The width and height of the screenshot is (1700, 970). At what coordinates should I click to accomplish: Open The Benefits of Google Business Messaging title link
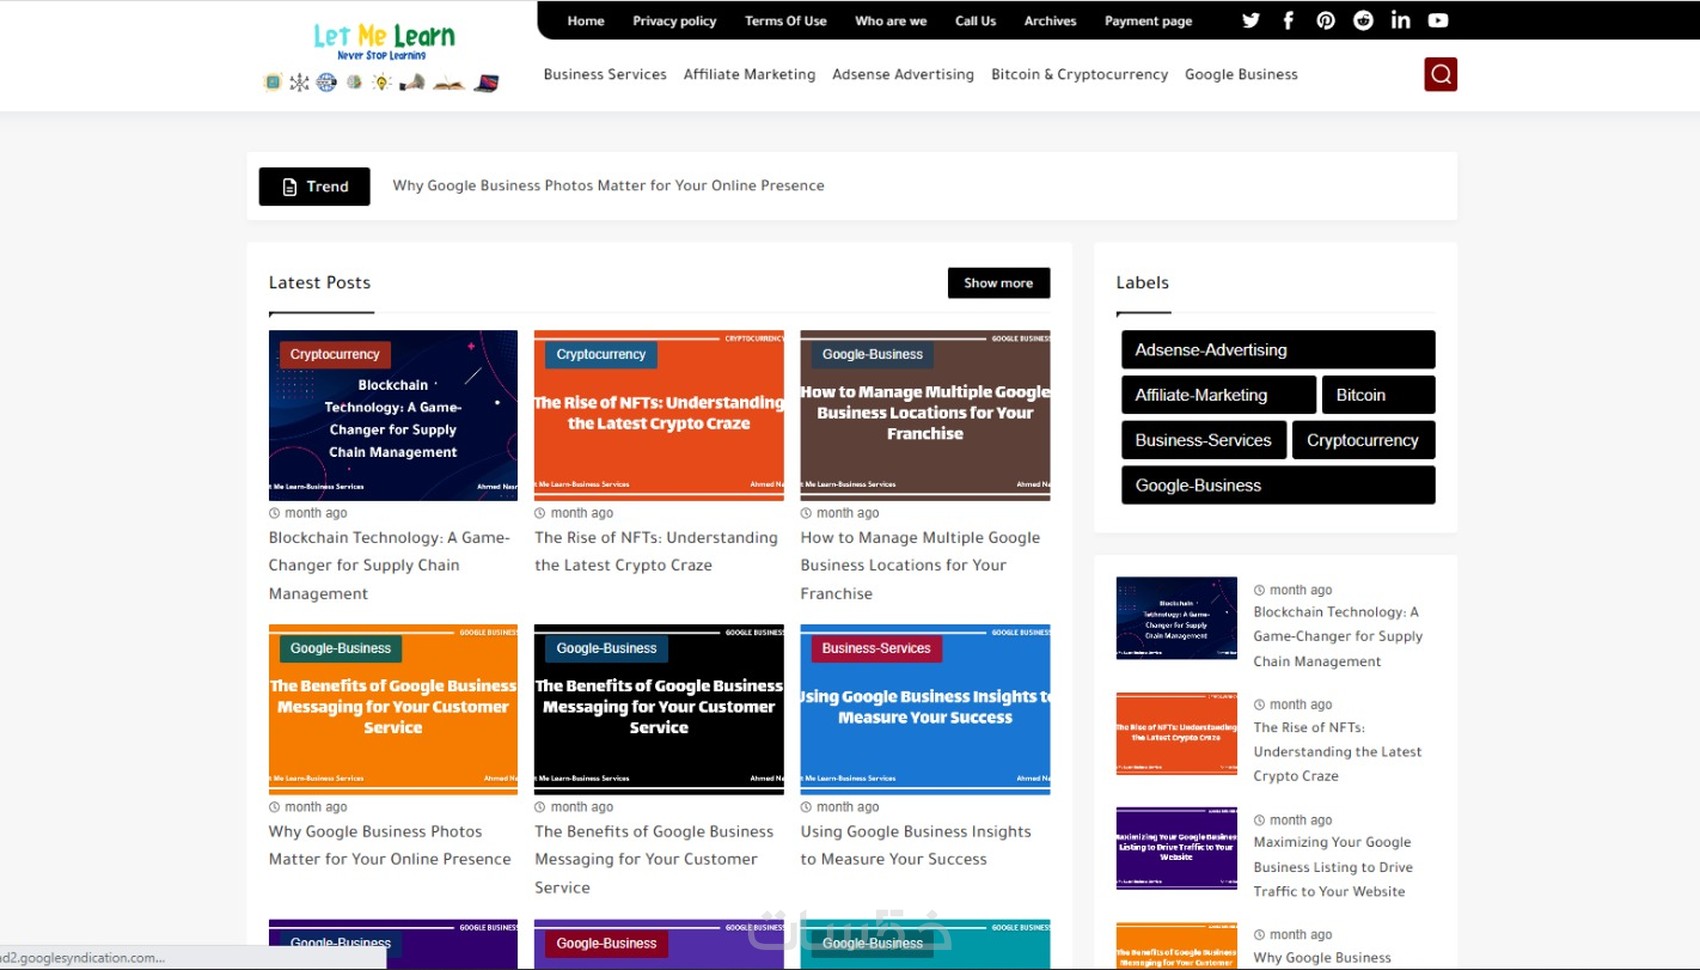coord(654,859)
